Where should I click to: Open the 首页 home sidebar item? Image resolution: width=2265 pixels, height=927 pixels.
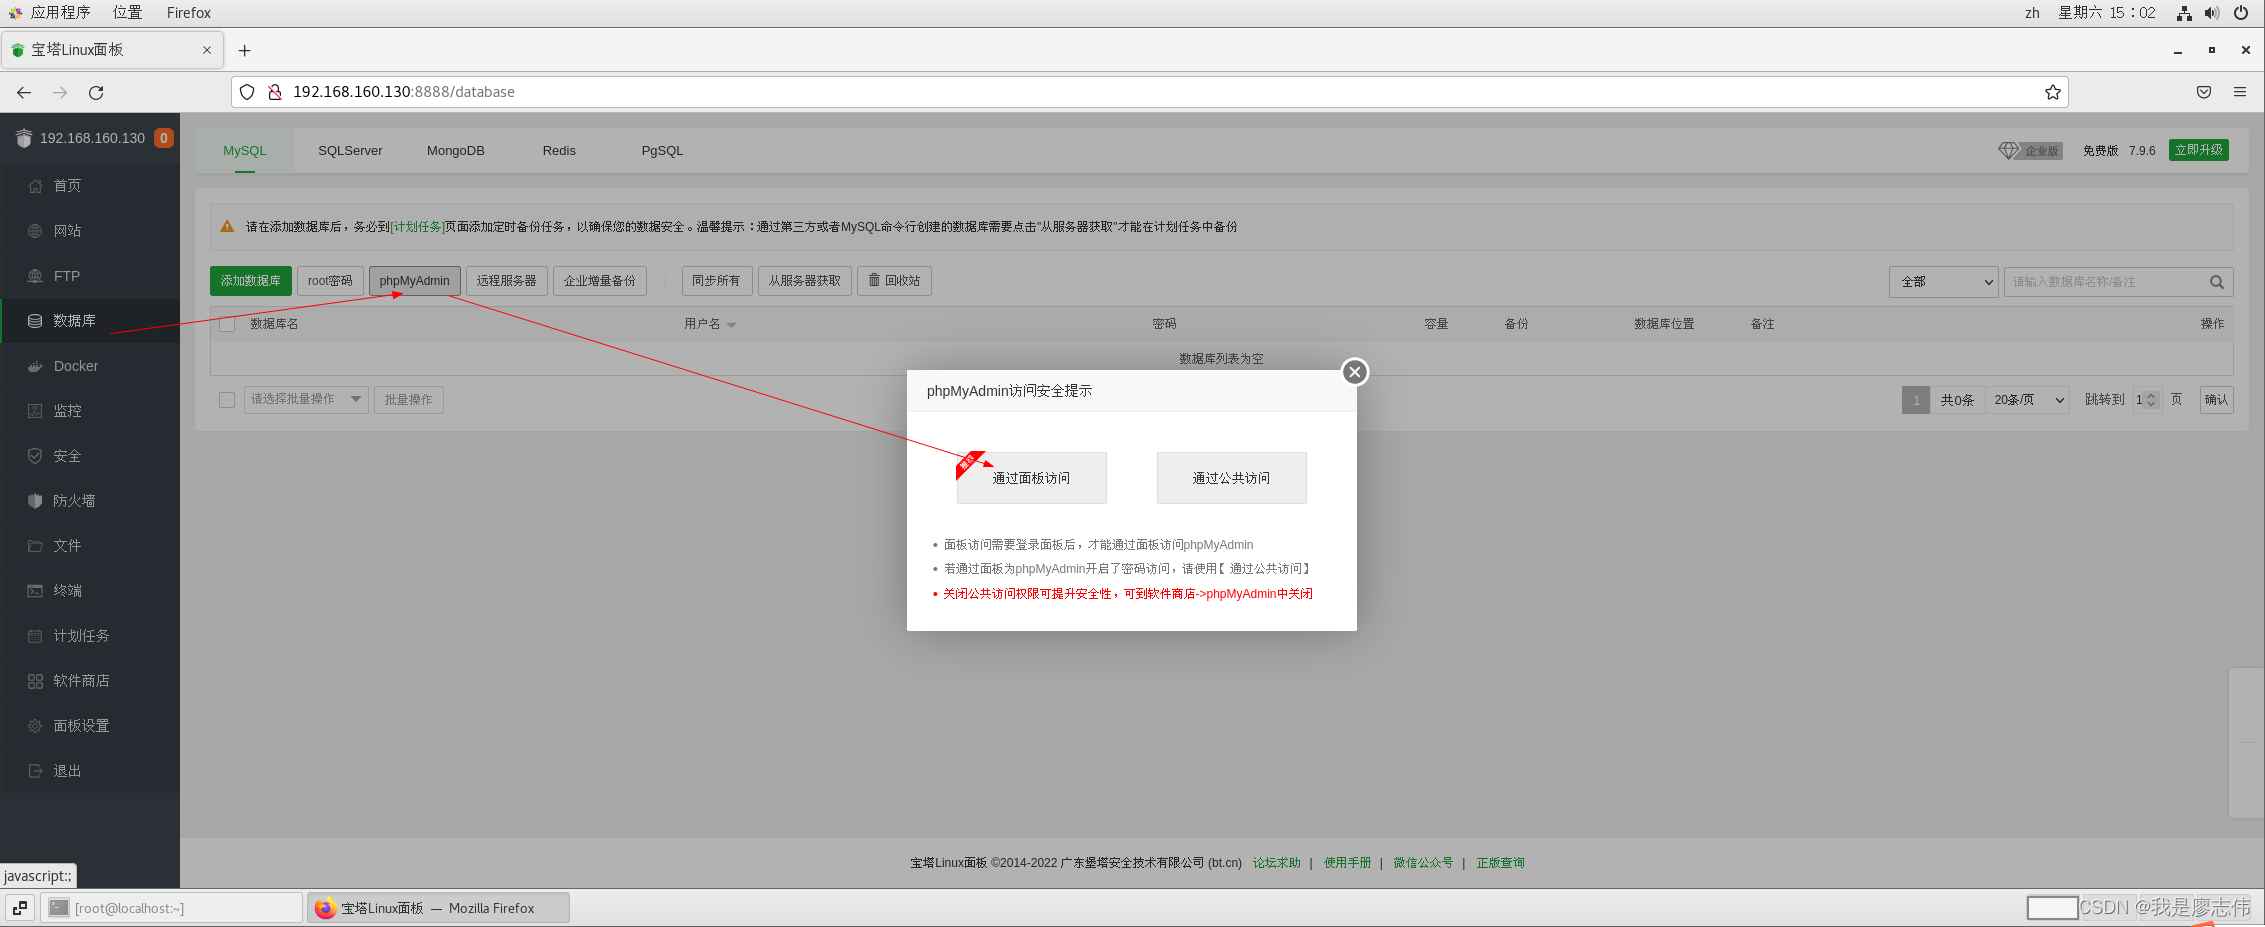click(x=90, y=185)
